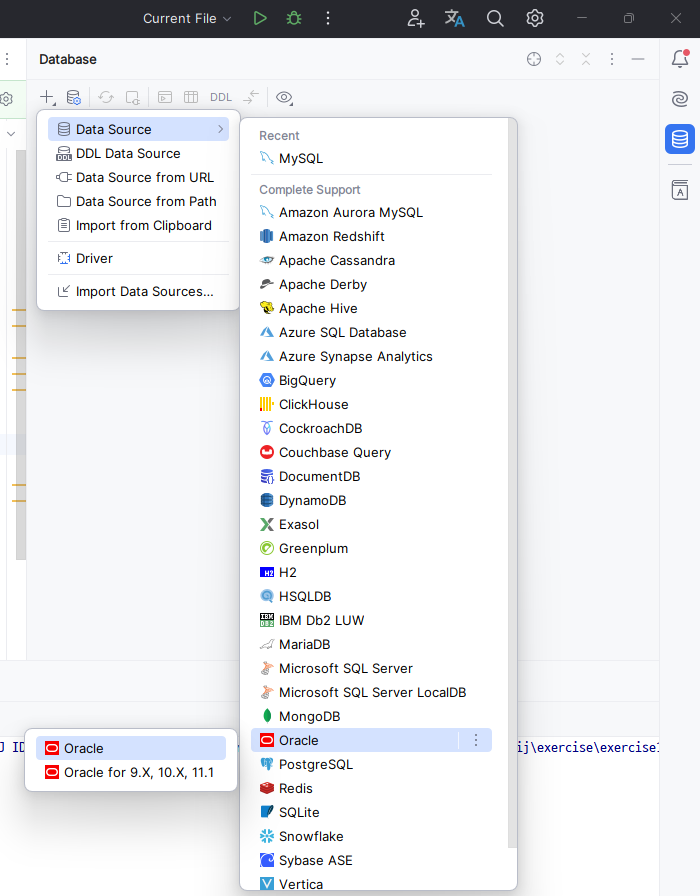
Task: Open the Notifications bell
Action: pyautogui.click(x=679, y=58)
